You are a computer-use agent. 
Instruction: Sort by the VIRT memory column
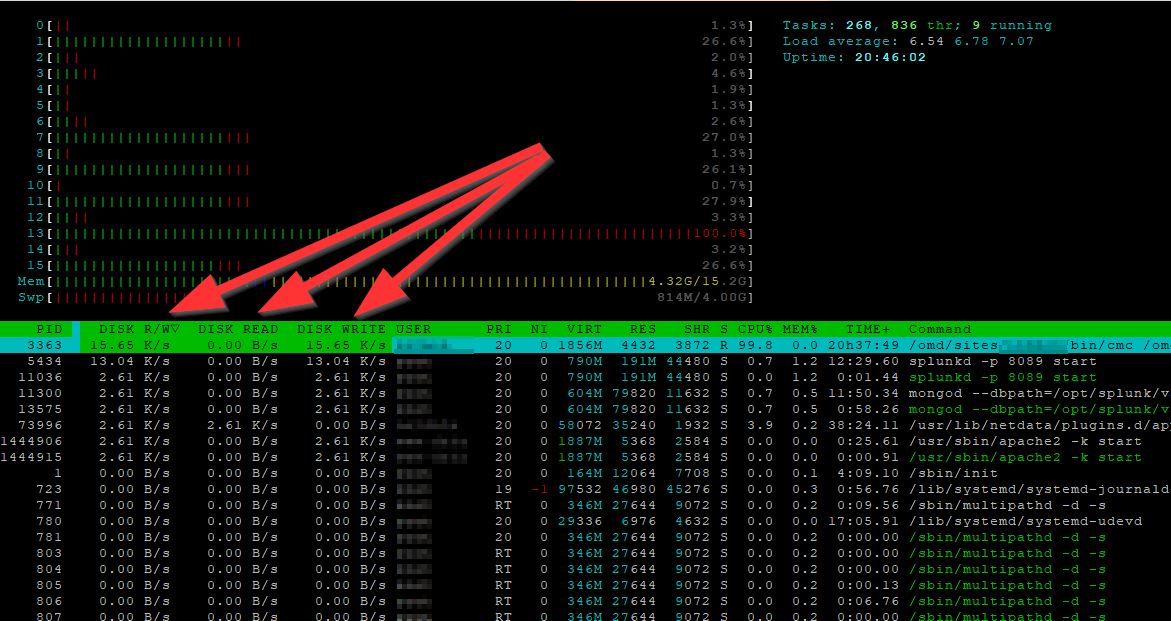(585, 329)
